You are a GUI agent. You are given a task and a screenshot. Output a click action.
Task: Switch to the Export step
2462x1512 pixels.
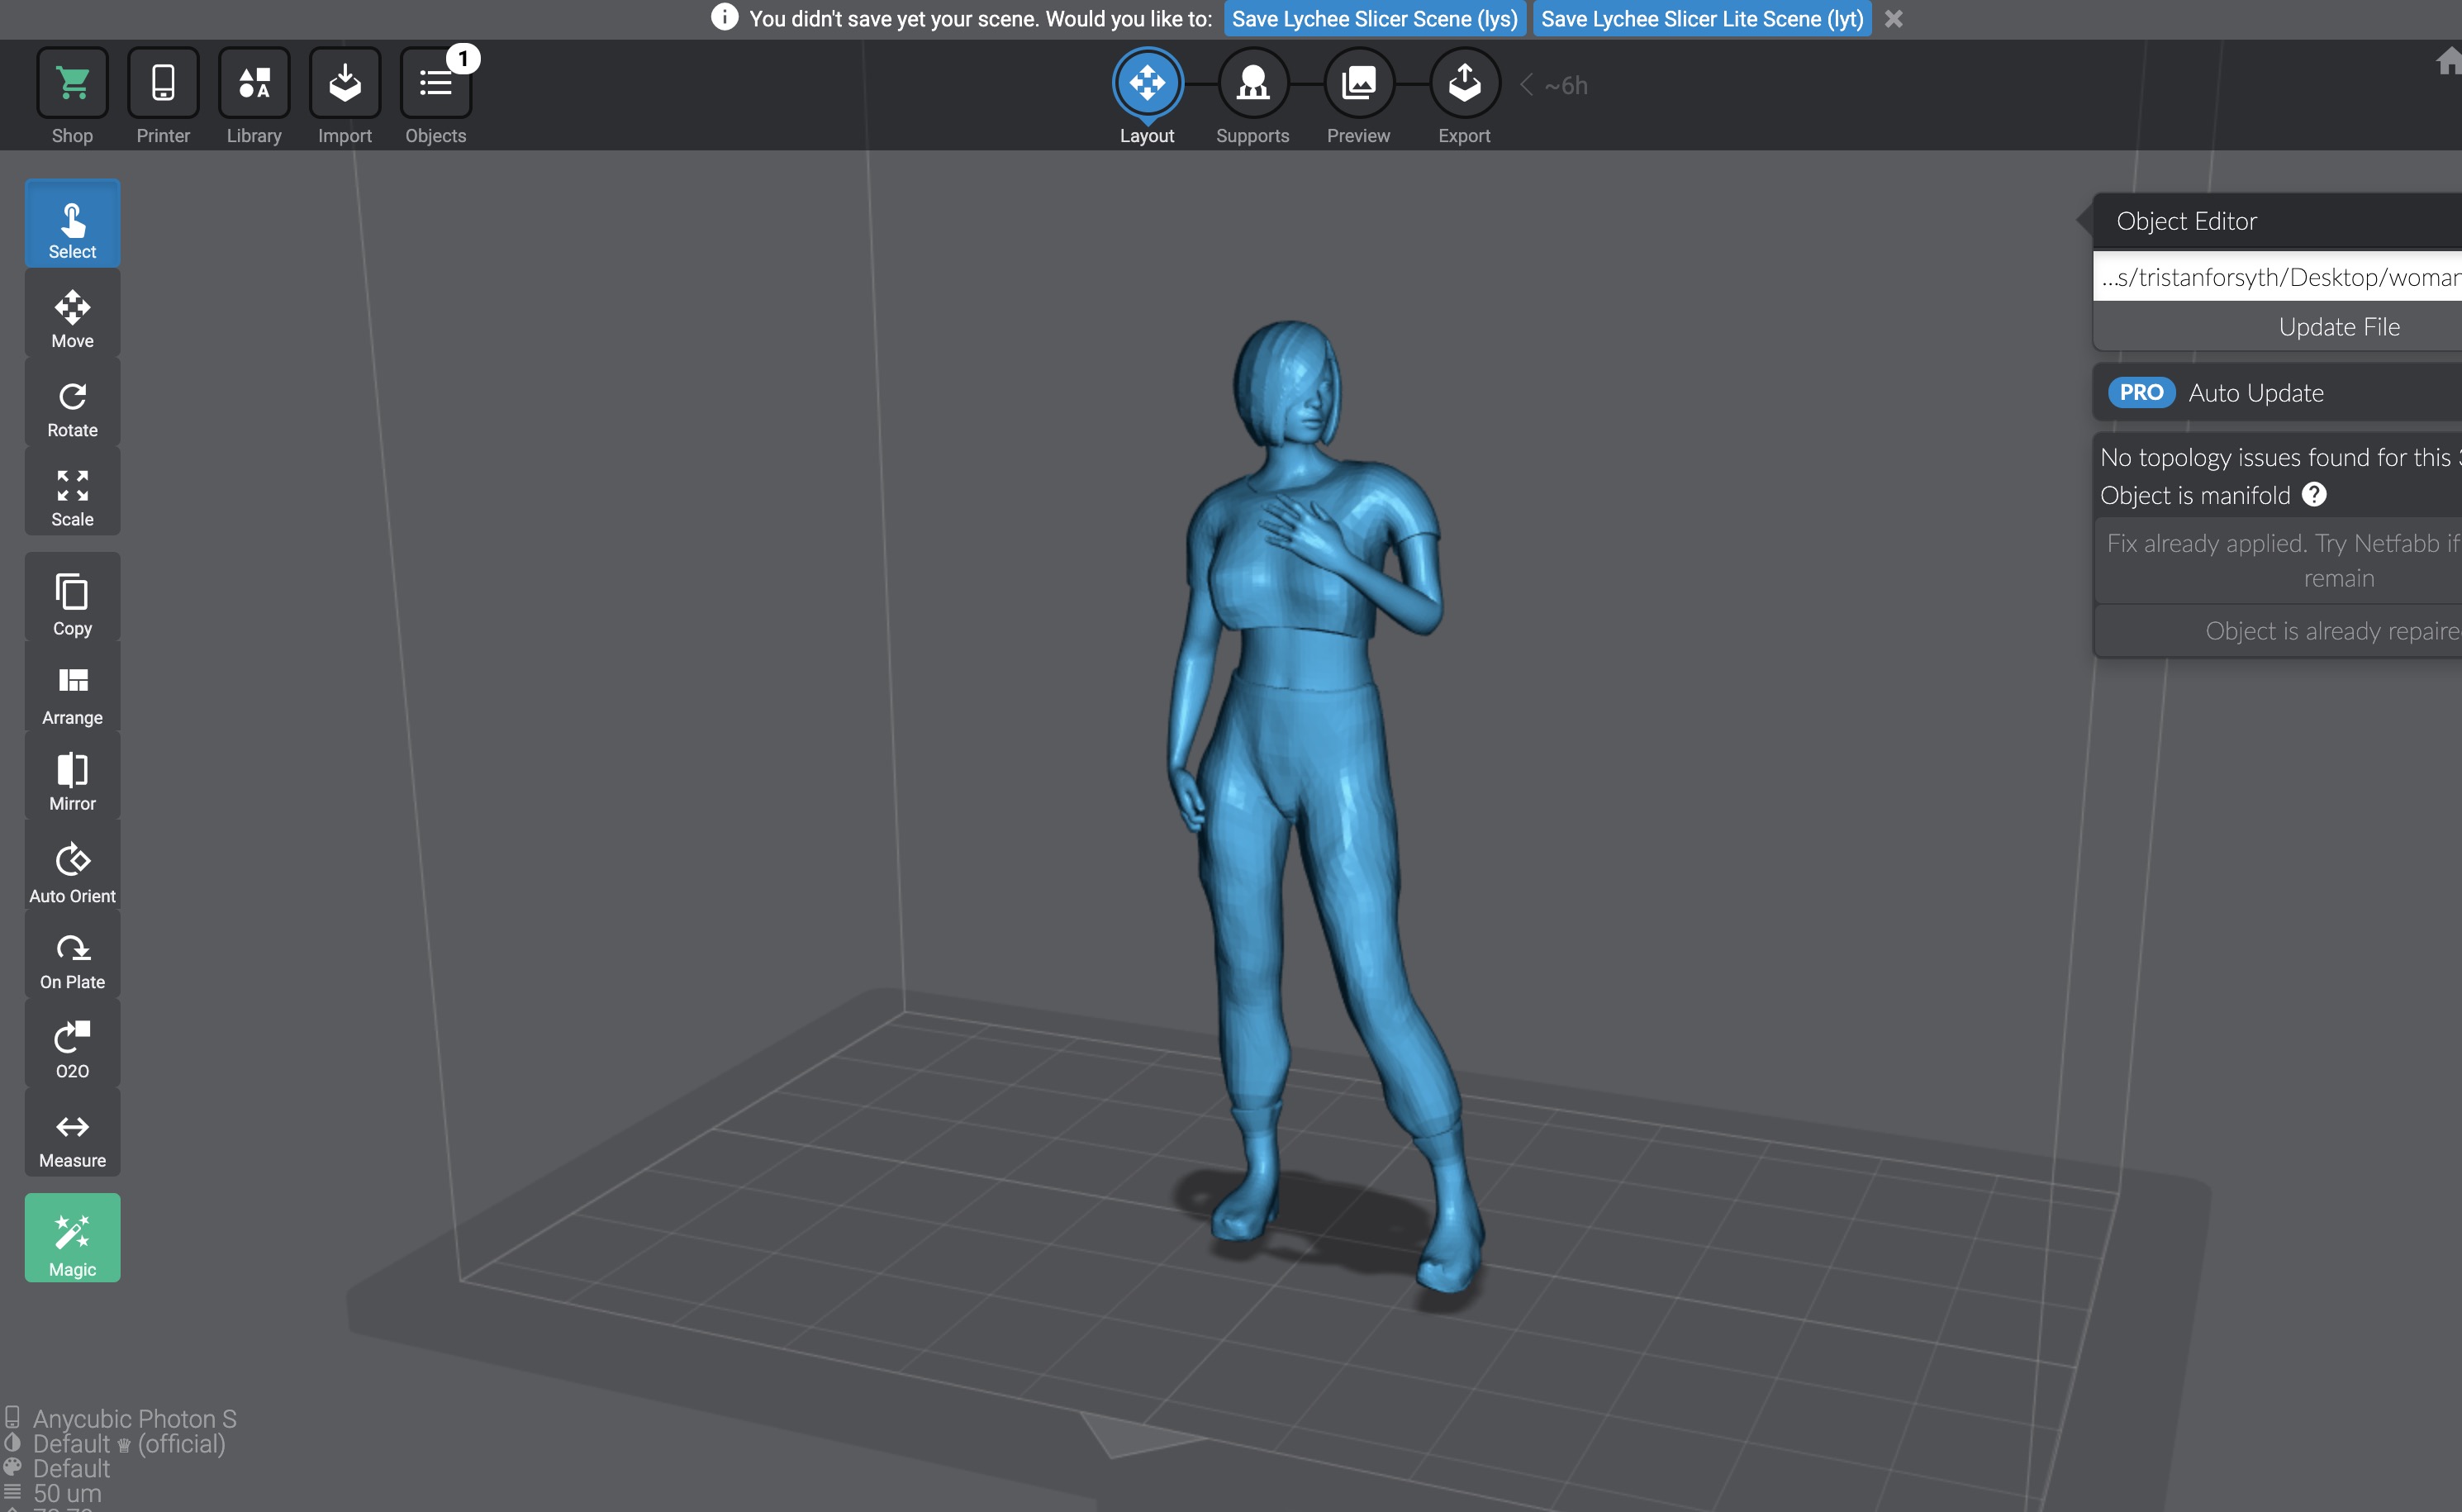click(1465, 83)
